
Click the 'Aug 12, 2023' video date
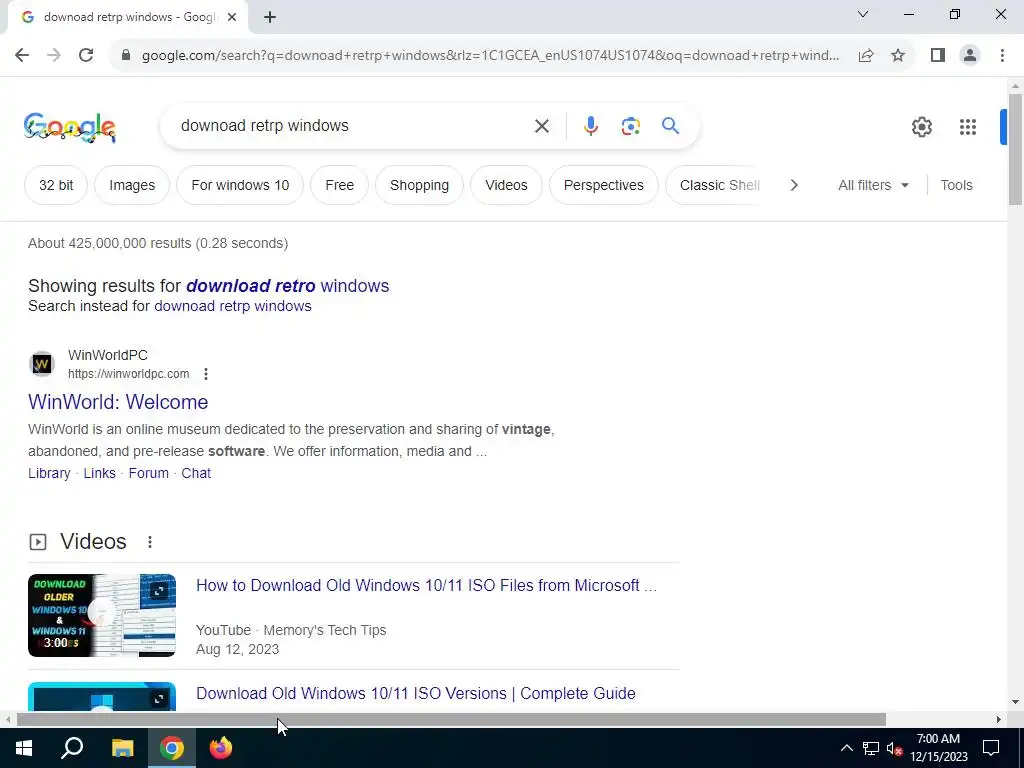[238, 649]
